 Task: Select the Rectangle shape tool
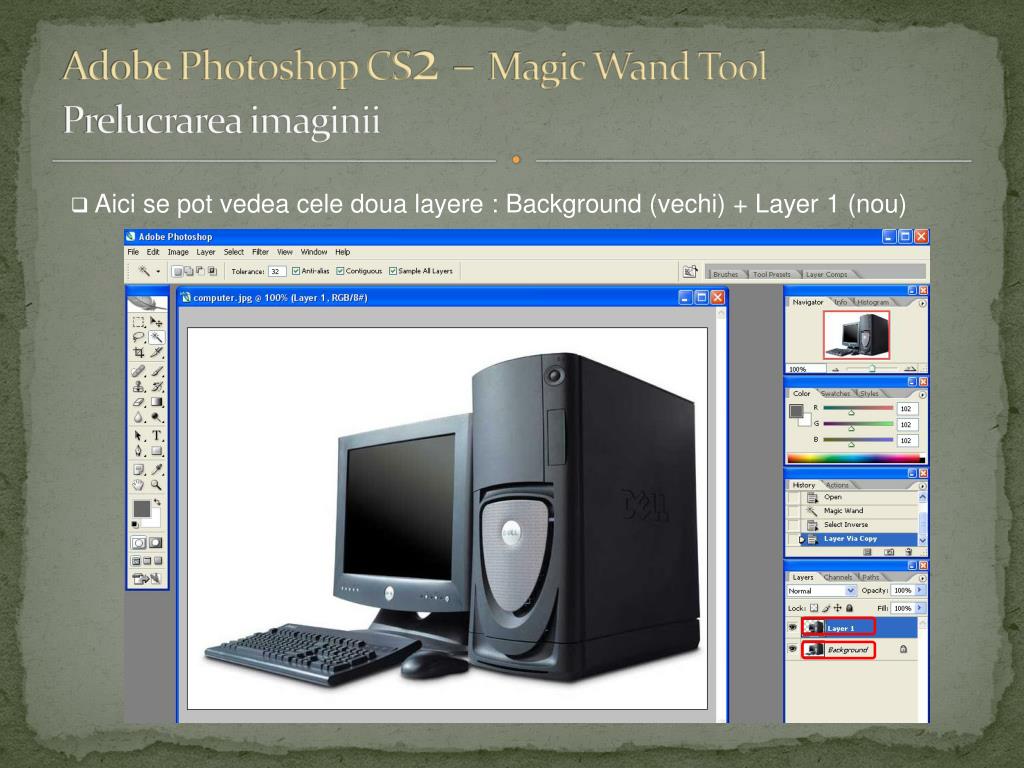coord(157,451)
